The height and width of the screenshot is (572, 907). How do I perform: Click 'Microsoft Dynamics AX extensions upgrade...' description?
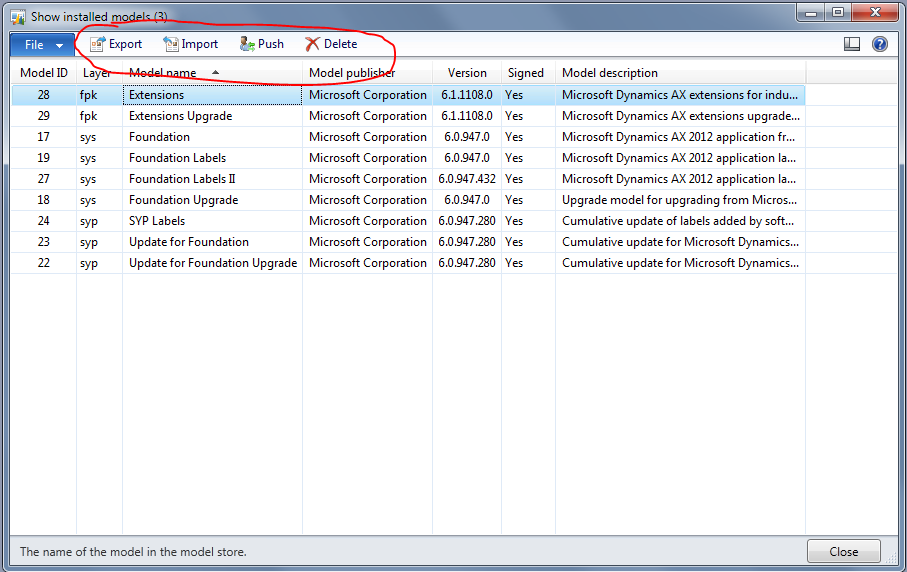pyautogui.click(x=680, y=116)
